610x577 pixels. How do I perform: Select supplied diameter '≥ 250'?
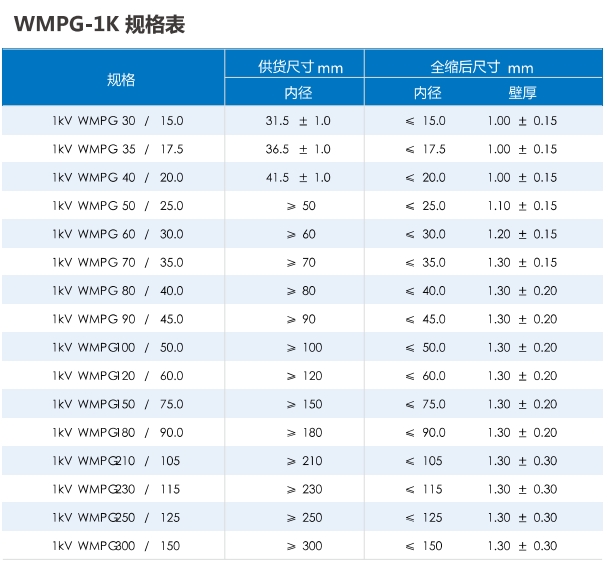(305, 517)
